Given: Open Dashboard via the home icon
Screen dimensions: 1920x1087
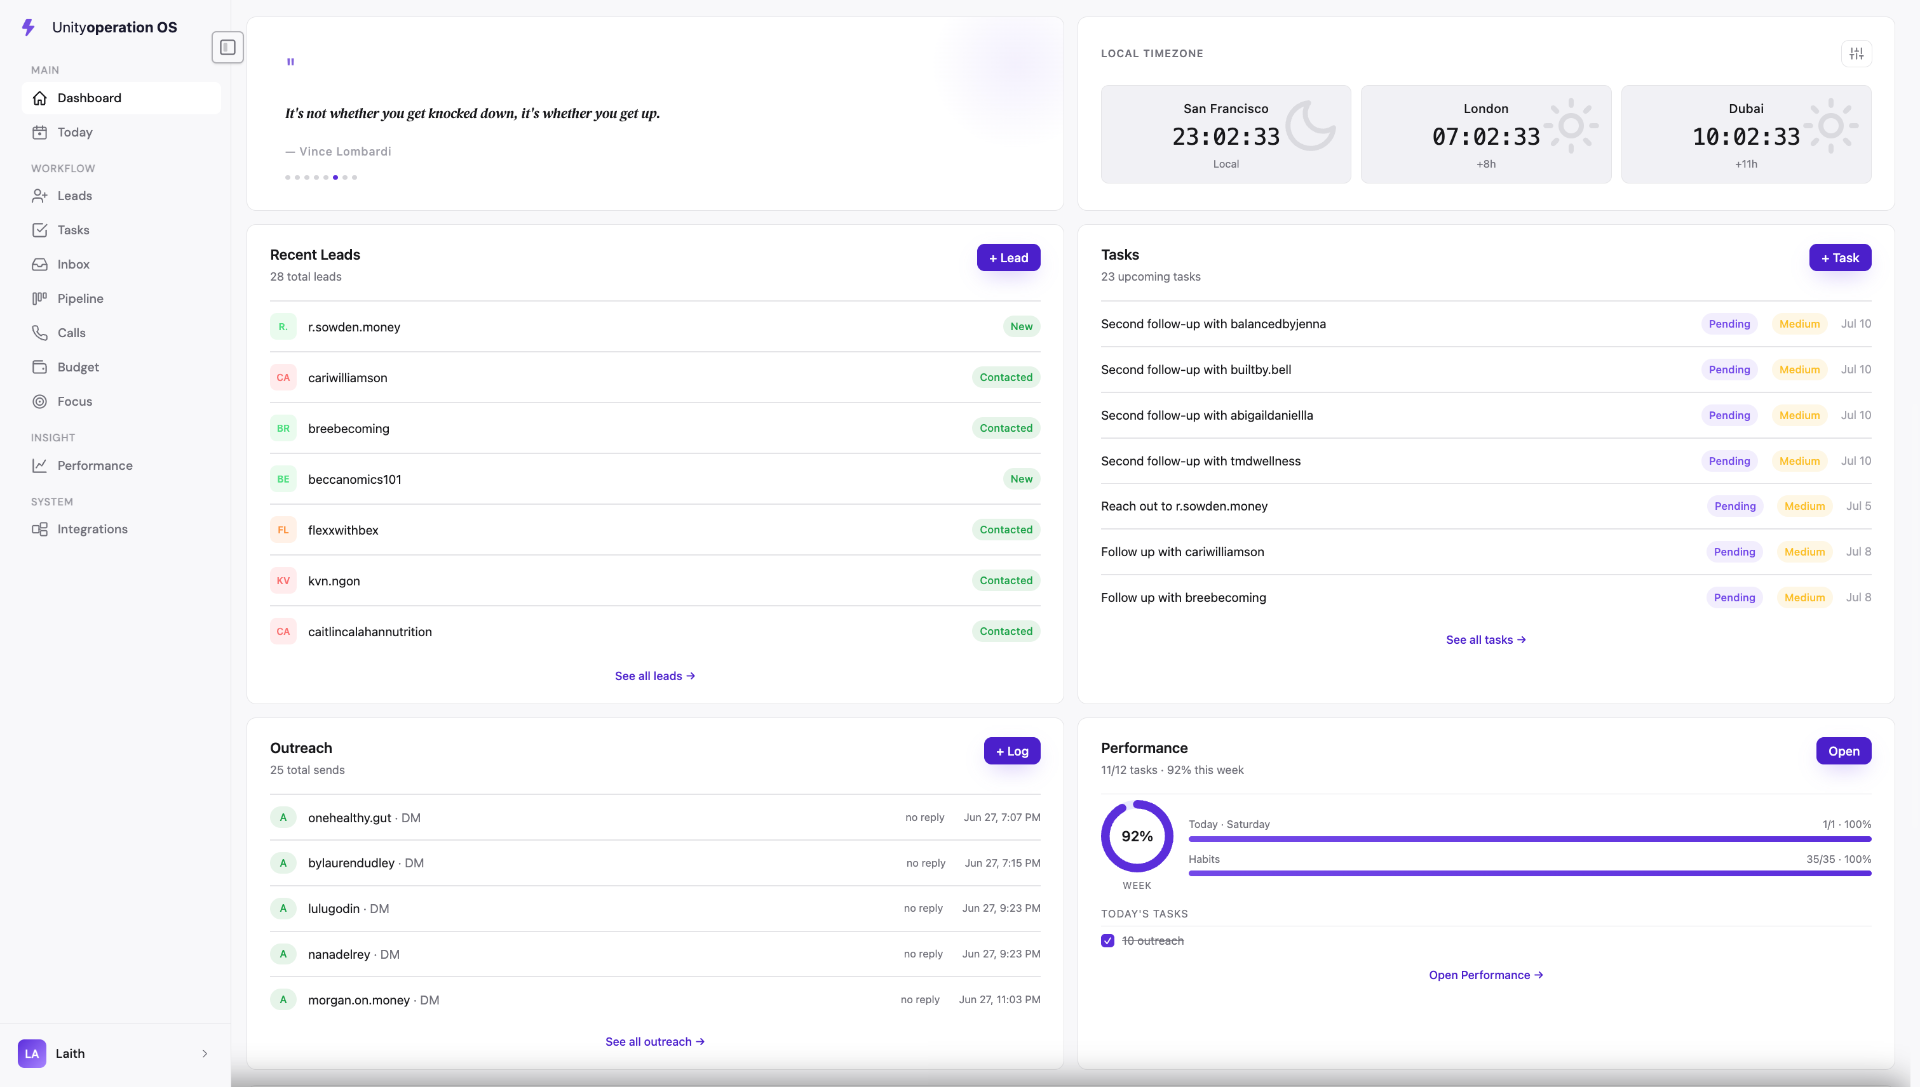Looking at the screenshot, I should click(x=40, y=98).
